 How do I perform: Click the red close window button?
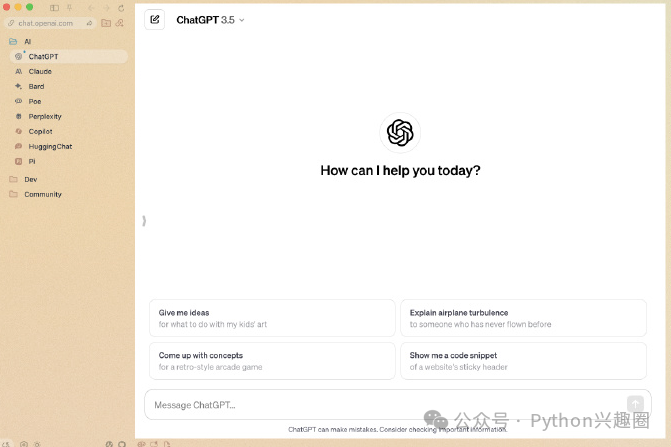click(x=6, y=7)
